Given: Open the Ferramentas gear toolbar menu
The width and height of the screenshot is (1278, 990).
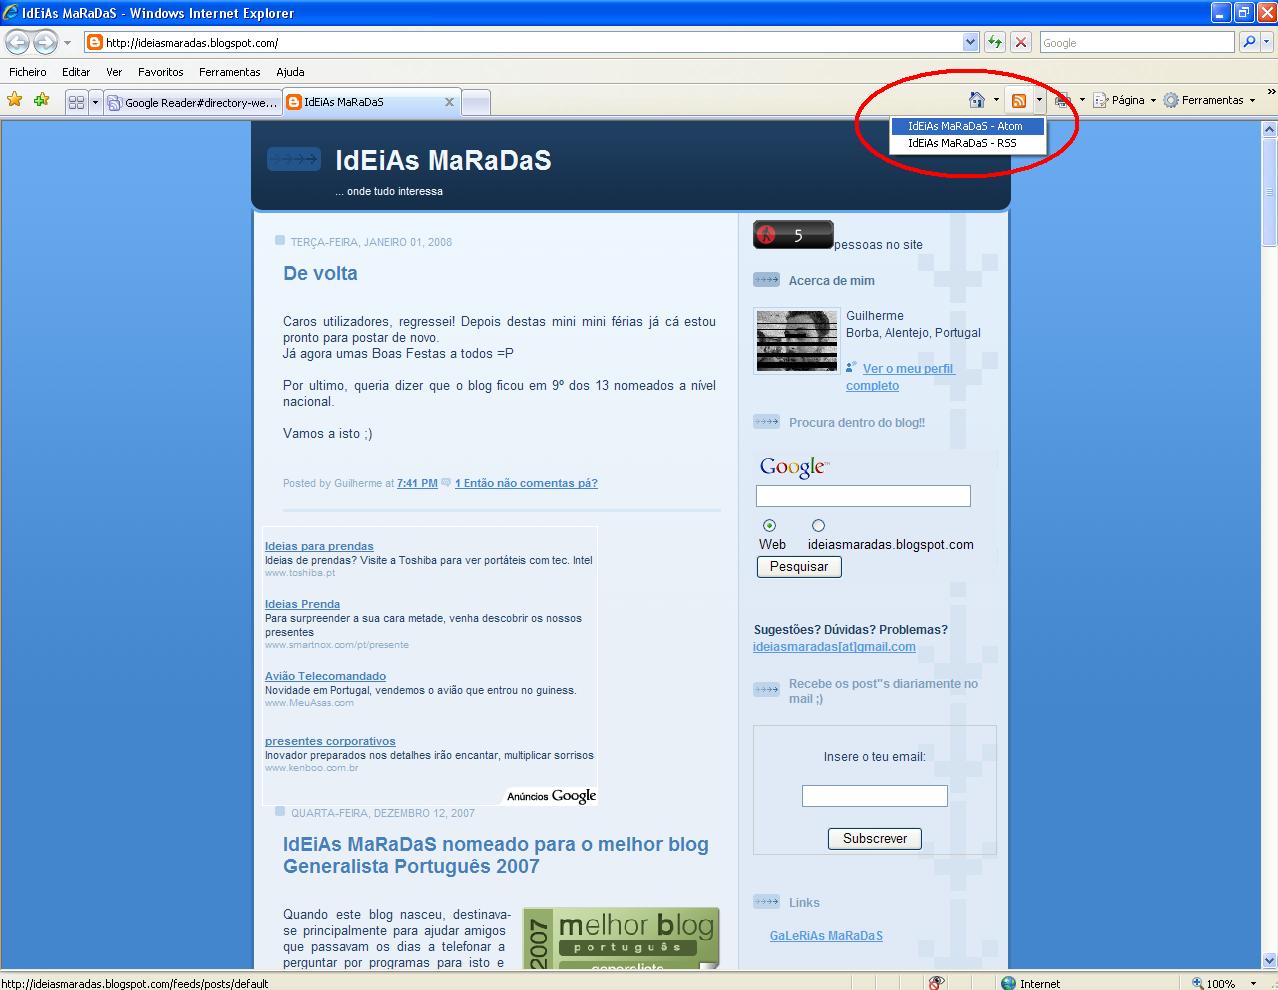Looking at the screenshot, I should click(1210, 100).
